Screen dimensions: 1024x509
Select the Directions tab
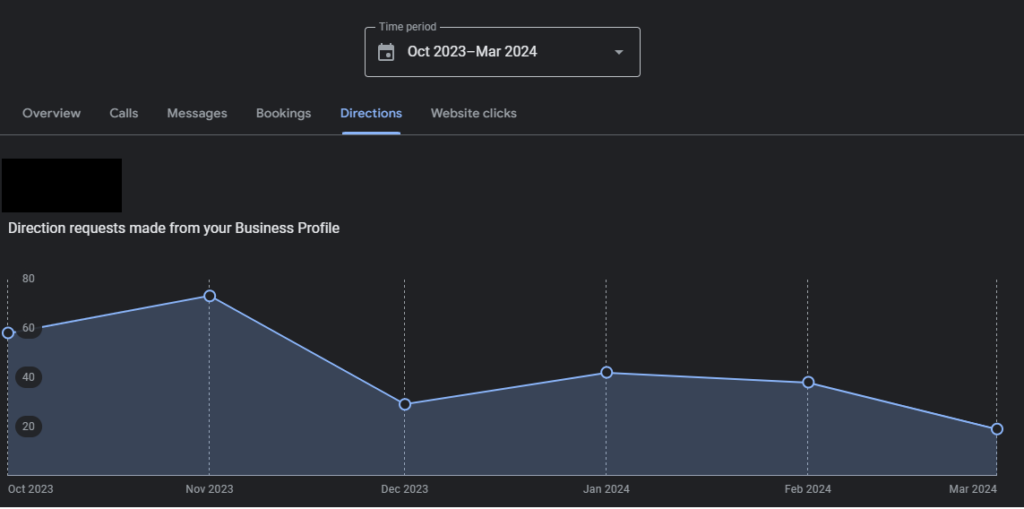[x=371, y=114]
